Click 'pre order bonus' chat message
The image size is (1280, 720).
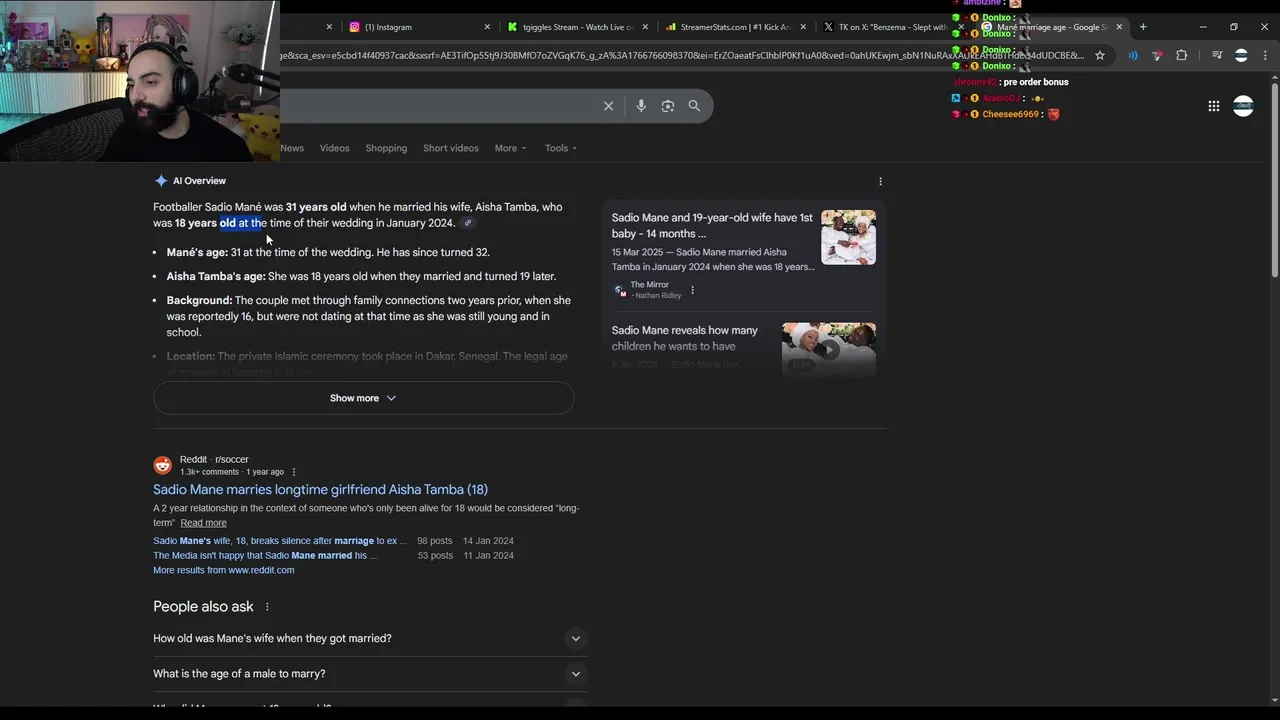point(1036,82)
